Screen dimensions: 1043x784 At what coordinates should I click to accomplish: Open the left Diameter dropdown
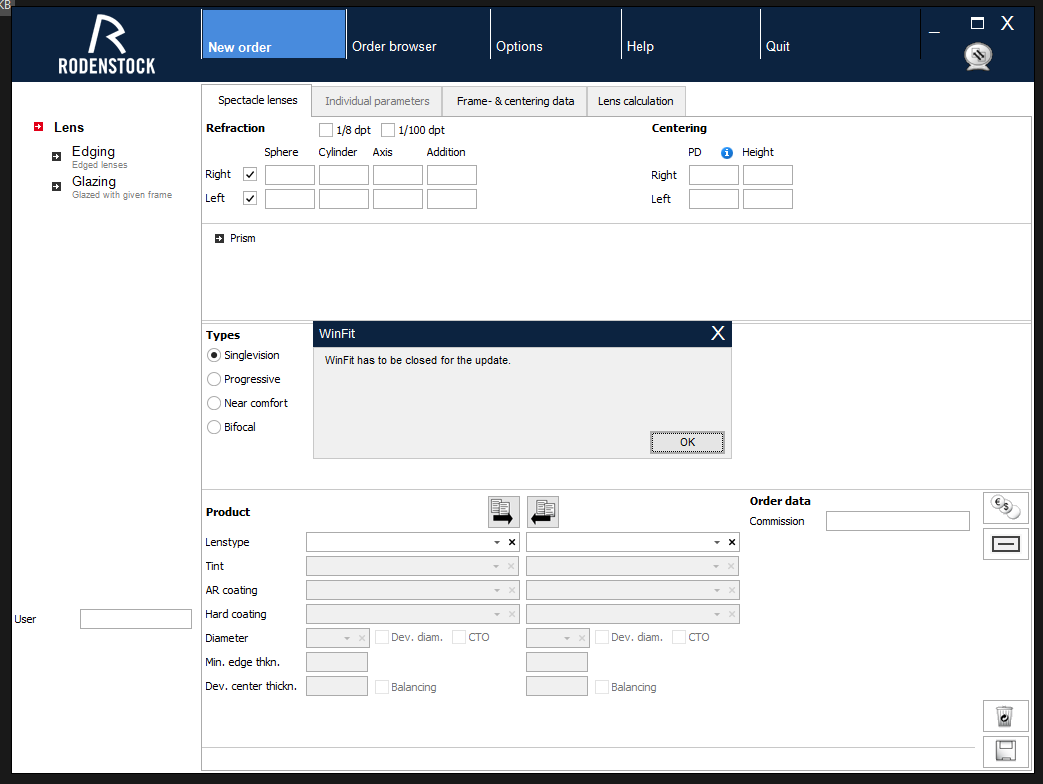(347, 638)
